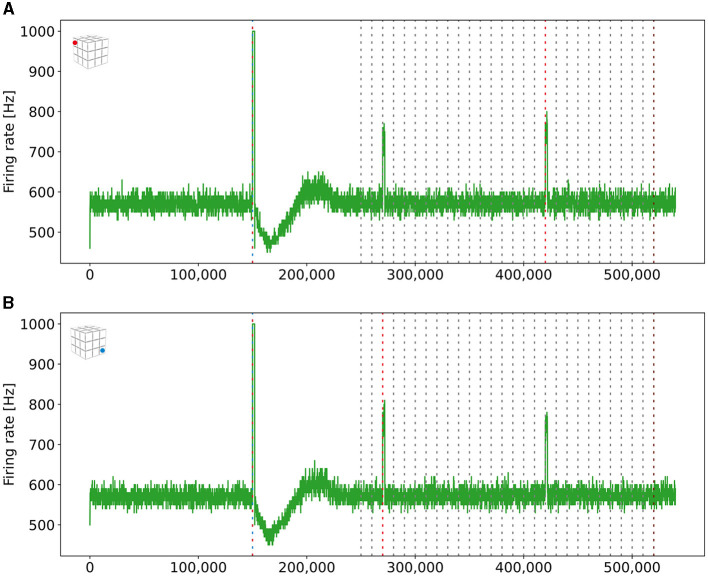The width and height of the screenshot is (708, 577).
Task: Click the blue dot on panel B cube
Action: [x=102, y=350]
